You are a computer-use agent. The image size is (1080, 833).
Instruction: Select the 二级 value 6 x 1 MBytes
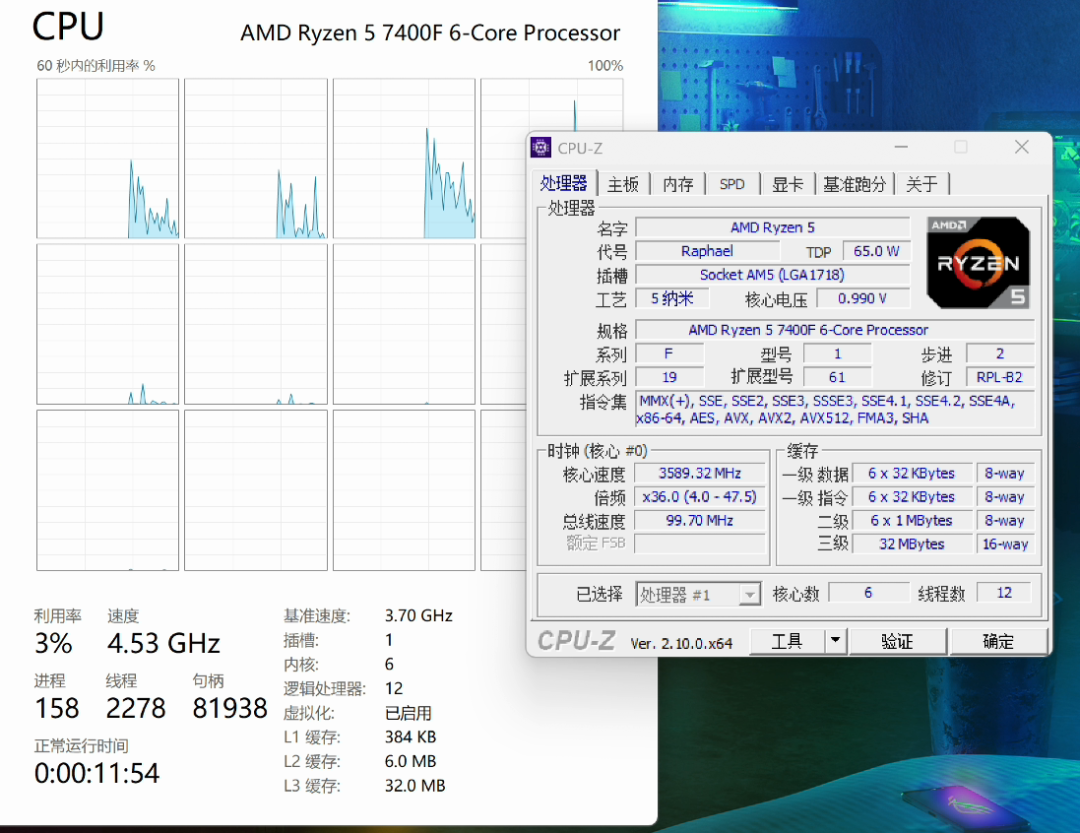click(x=911, y=521)
